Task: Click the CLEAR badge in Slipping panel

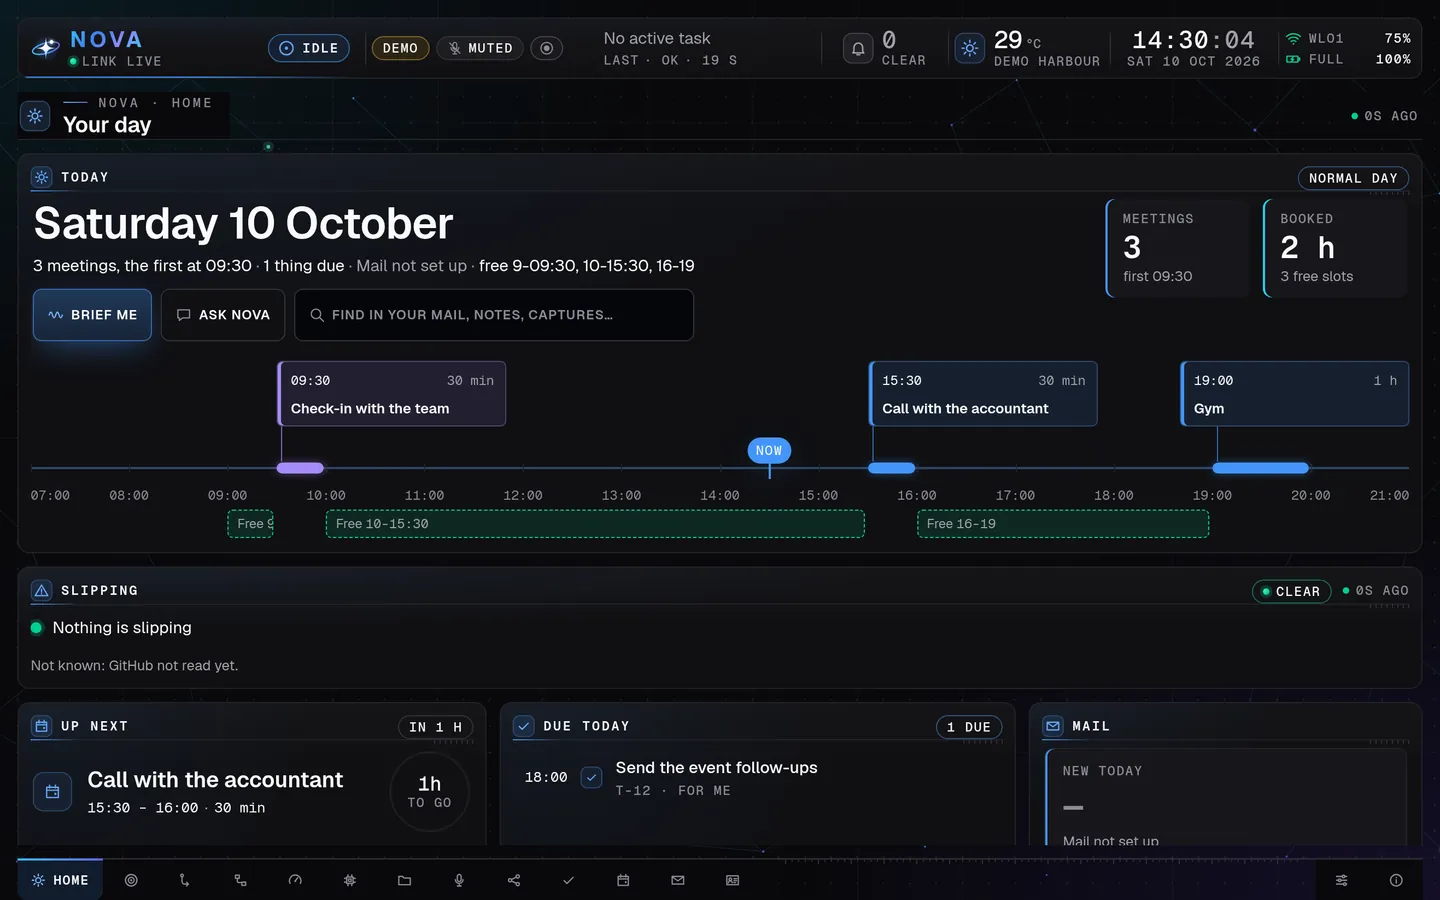Action: pyautogui.click(x=1291, y=591)
